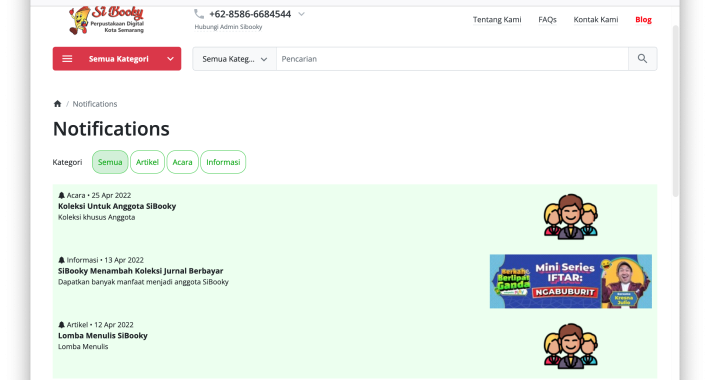Screen dimensions: 710x380
Task: Go to home via breadcrumb house icon
Action: tap(58, 104)
